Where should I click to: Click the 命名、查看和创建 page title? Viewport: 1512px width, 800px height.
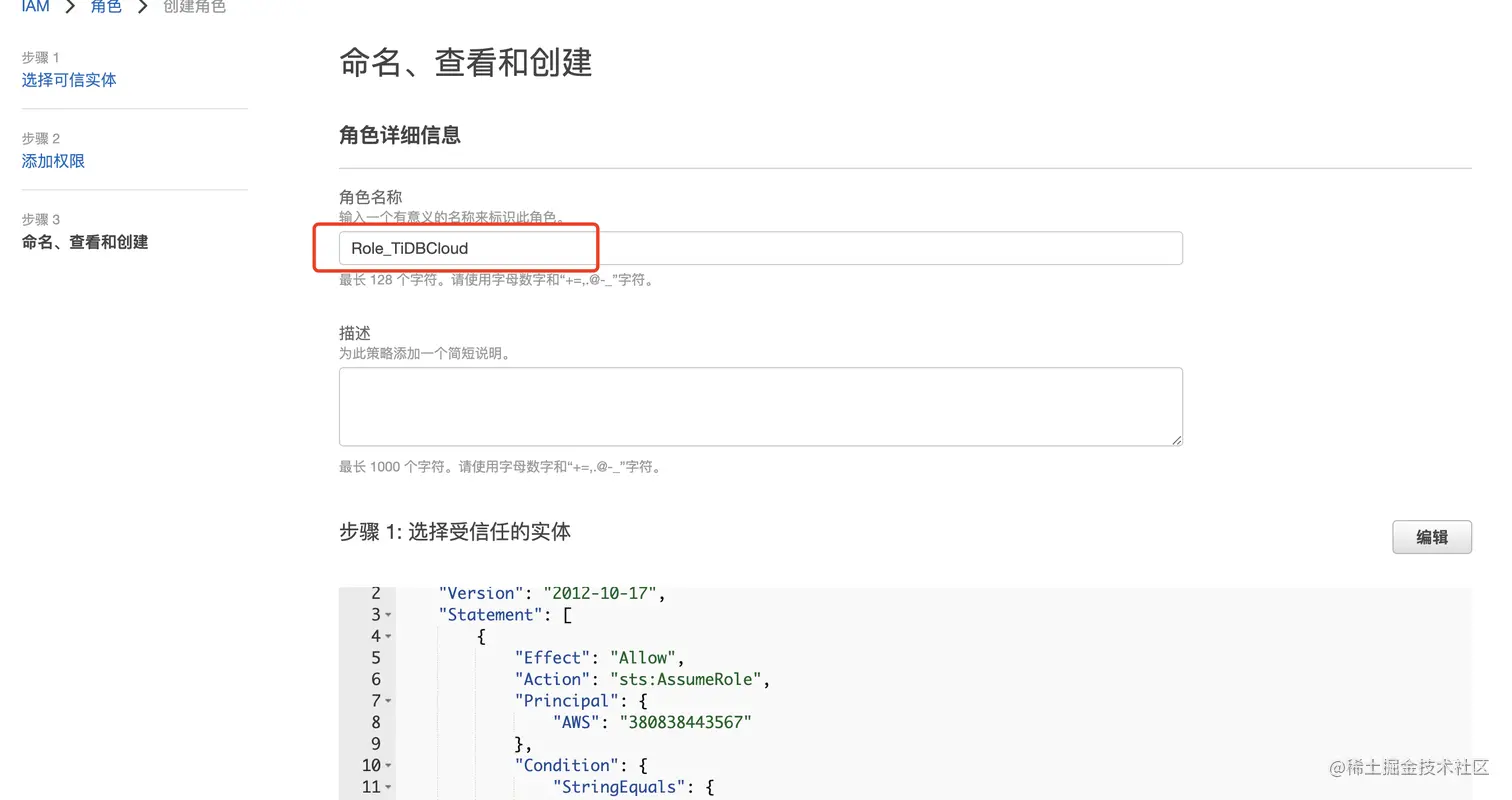[466, 62]
